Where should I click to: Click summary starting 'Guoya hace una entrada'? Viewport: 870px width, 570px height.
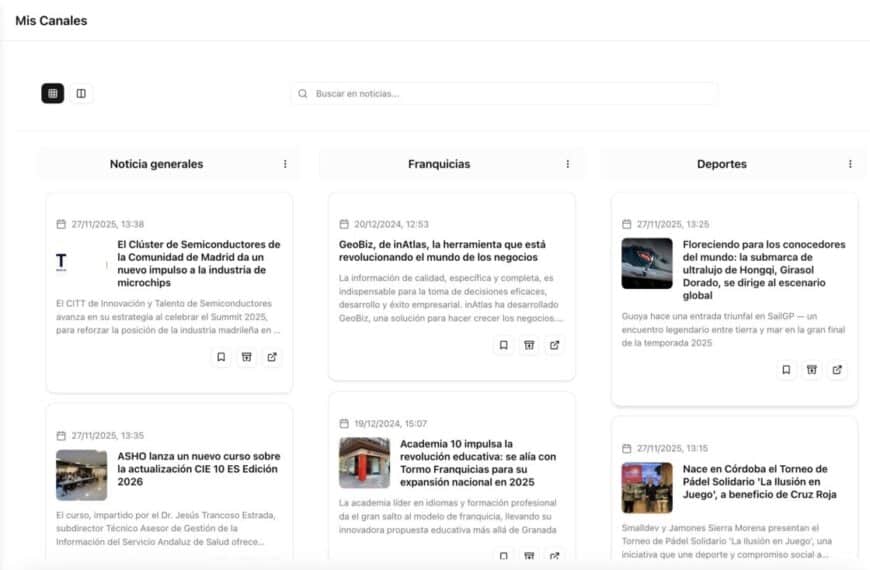[733, 330]
